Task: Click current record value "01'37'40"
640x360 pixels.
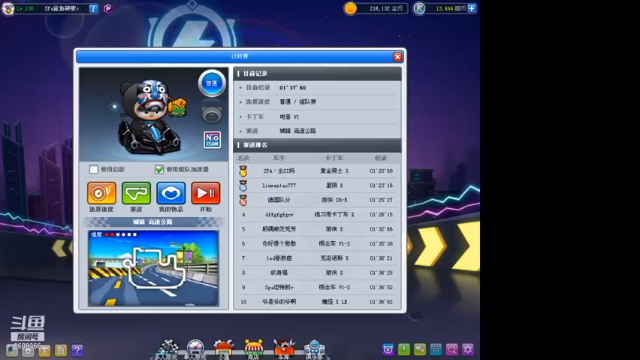Action: coord(293,88)
